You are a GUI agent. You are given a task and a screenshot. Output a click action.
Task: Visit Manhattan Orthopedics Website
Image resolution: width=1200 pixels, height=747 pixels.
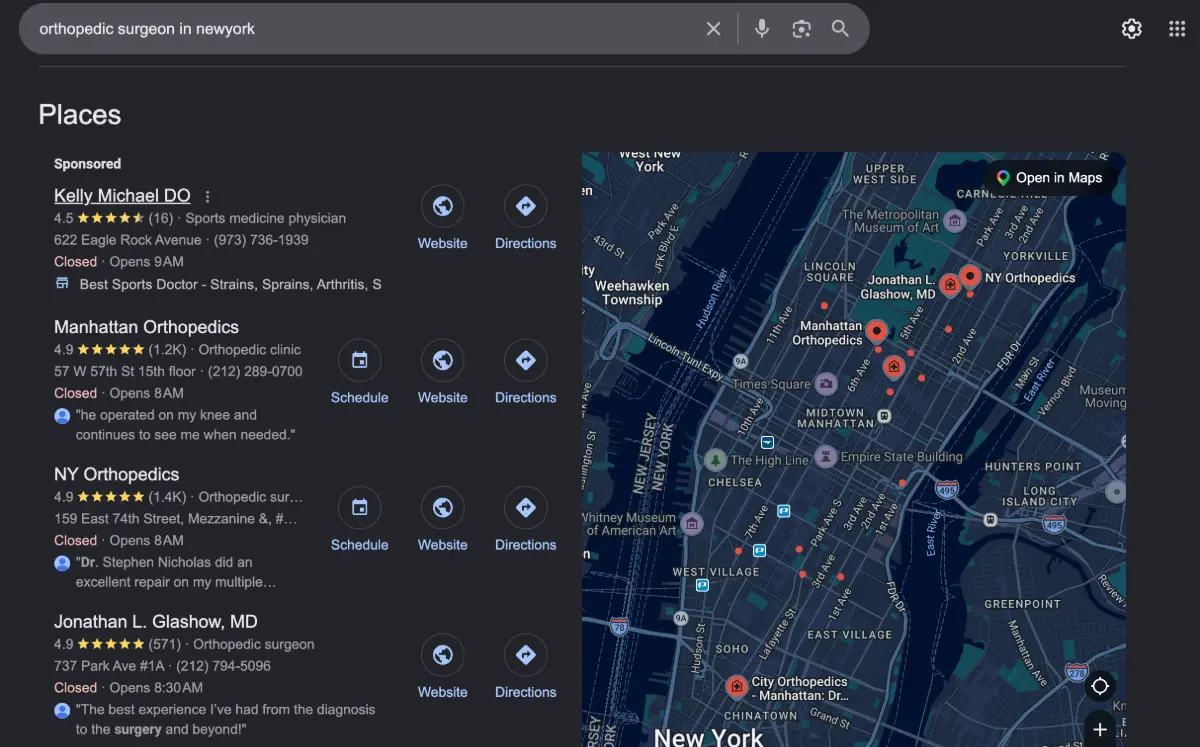pos(442,361)
